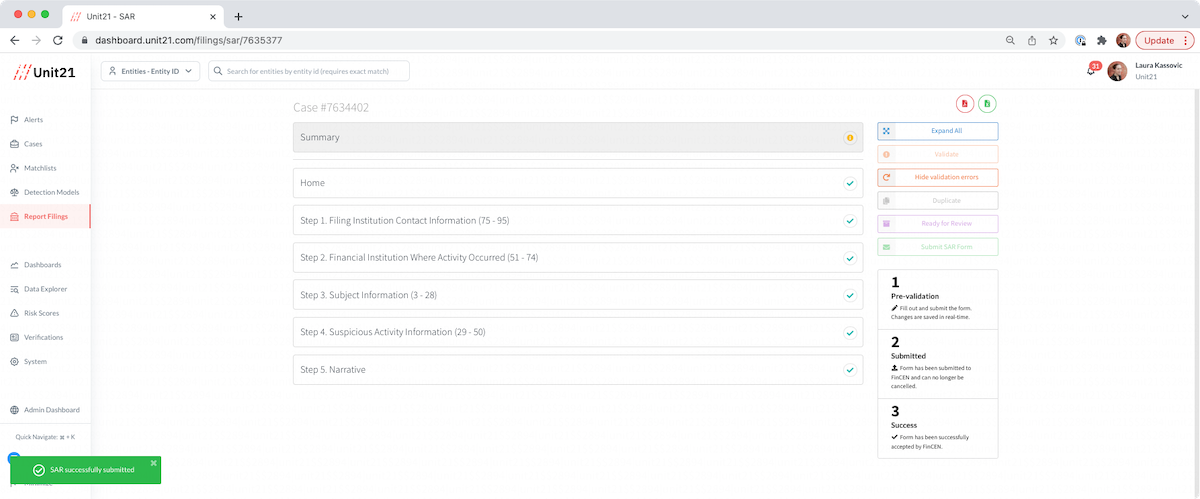
Task: Focus the entity ID search field
Action: [309, 71]
